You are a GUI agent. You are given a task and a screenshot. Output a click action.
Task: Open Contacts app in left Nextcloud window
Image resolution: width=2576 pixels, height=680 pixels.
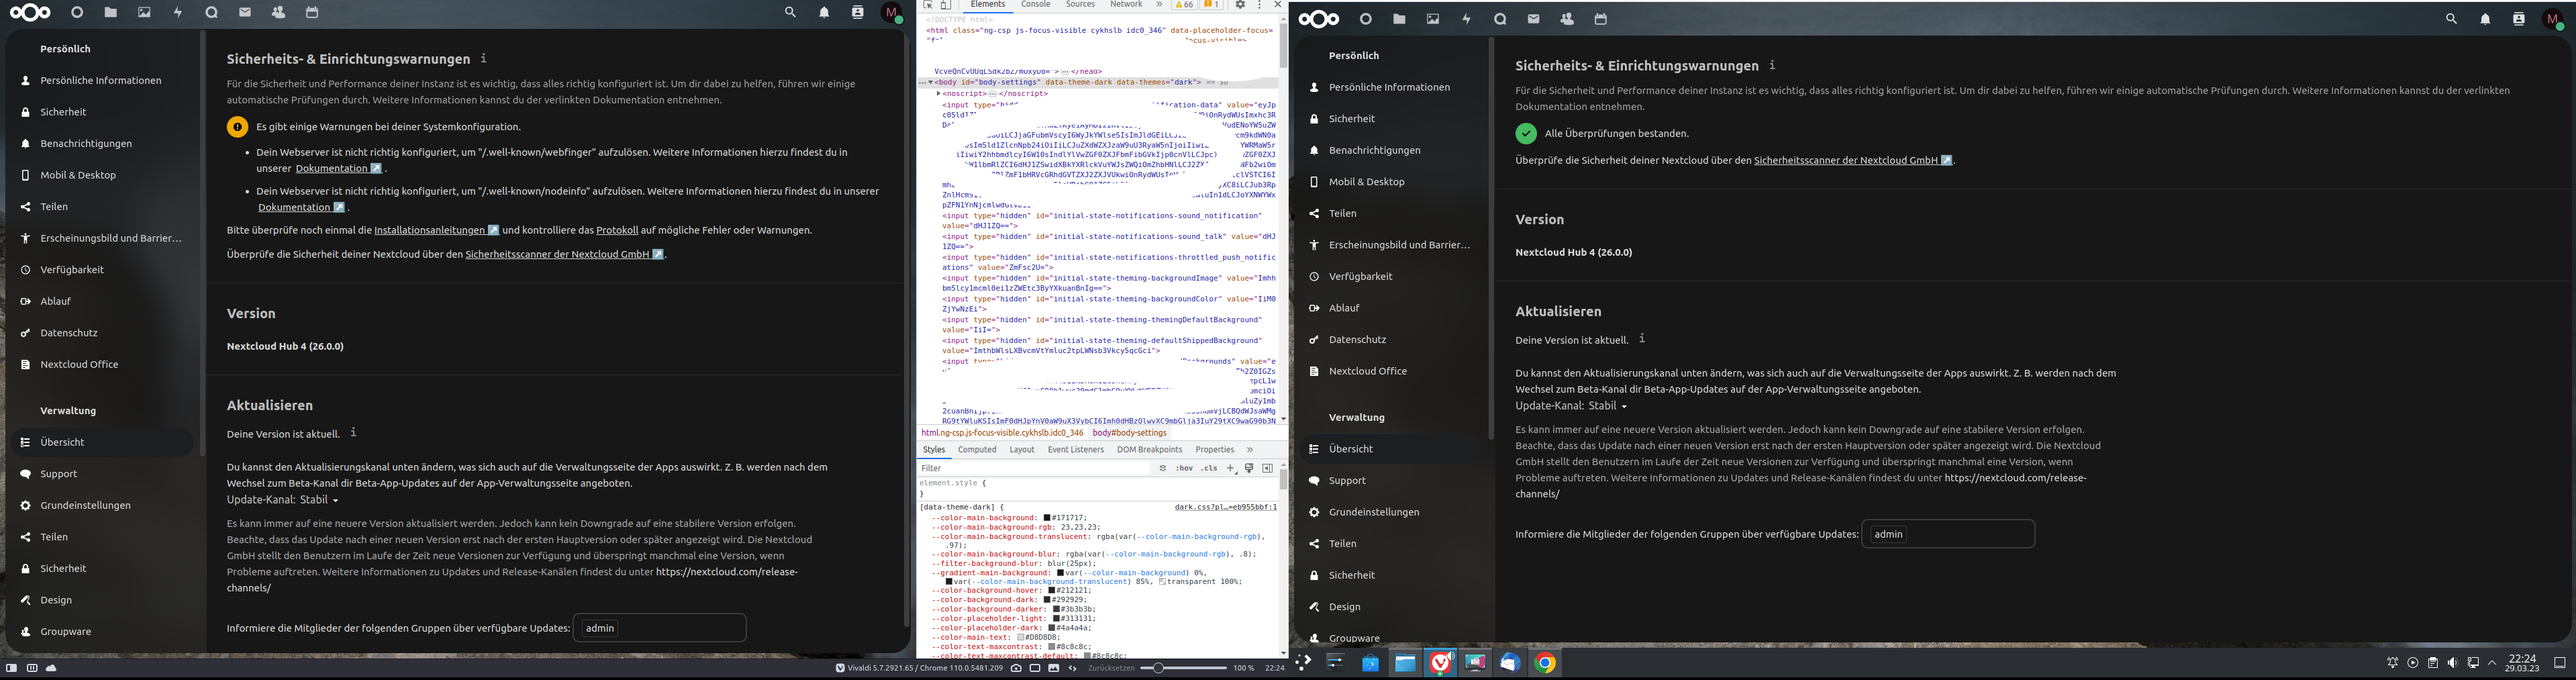(x=278, y=13)
